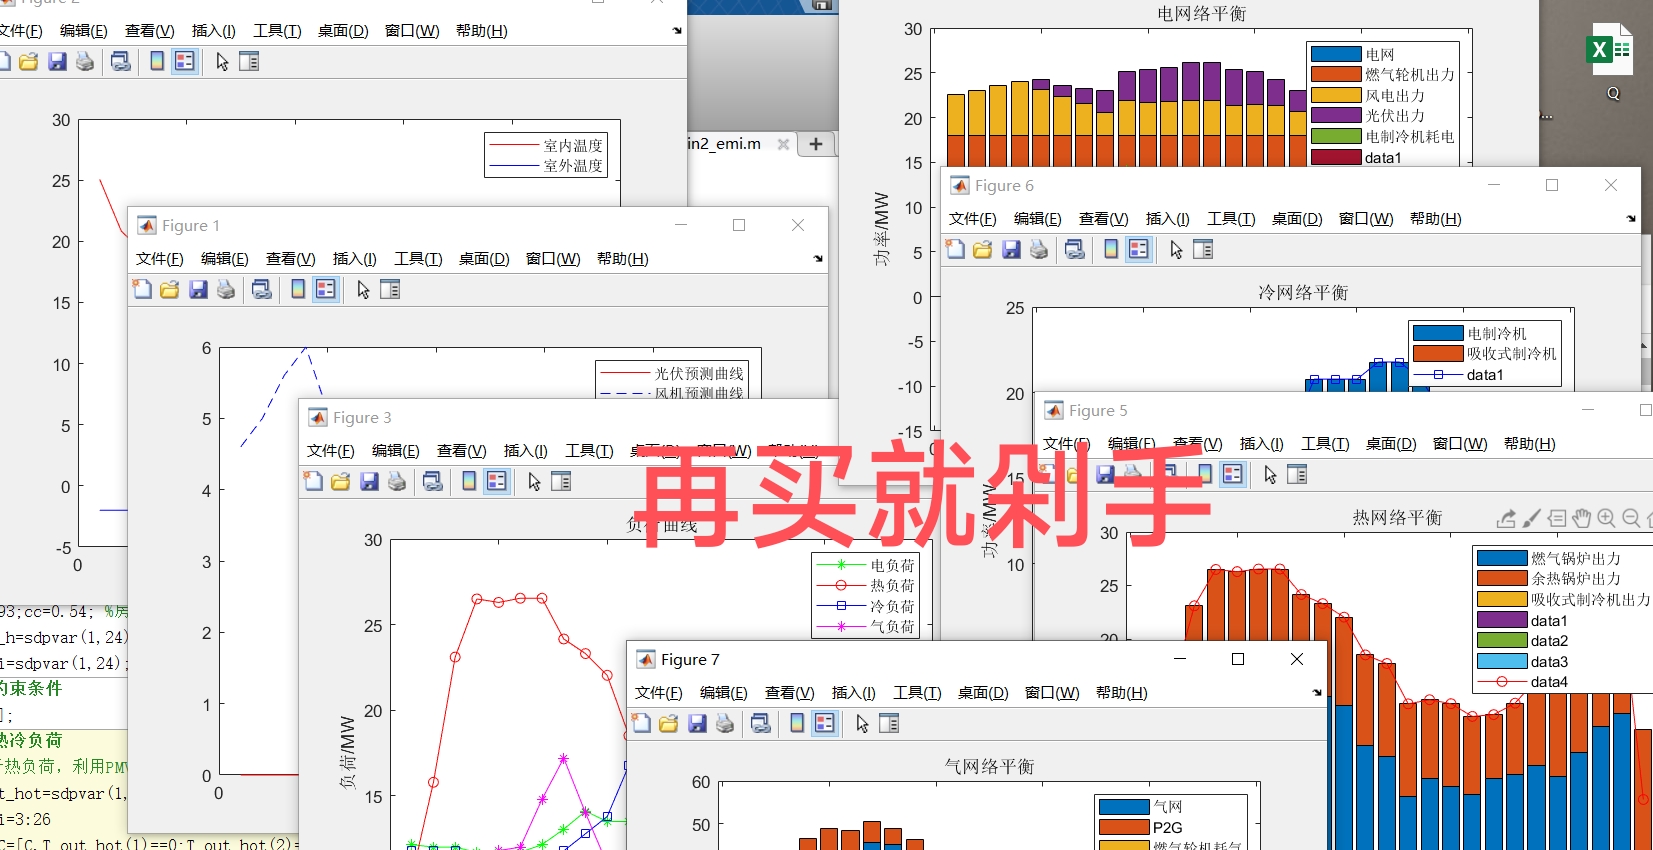The width and height of the screenshot is (1653, 850).
Task: Open Property Inspector in Figure 6 toolbar
Action: 1203,249
